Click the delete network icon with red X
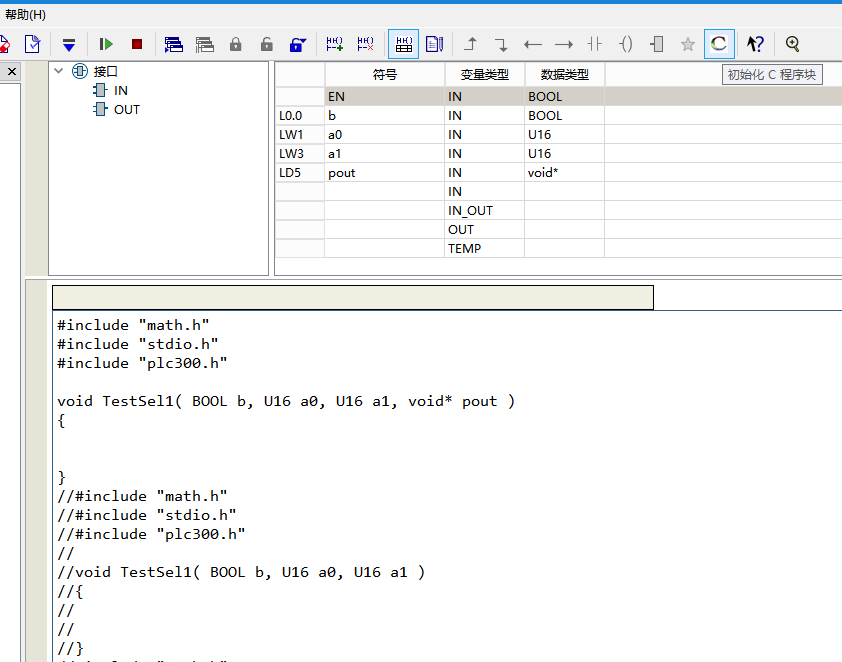This screenshot has width=842, height=662. 366,44
